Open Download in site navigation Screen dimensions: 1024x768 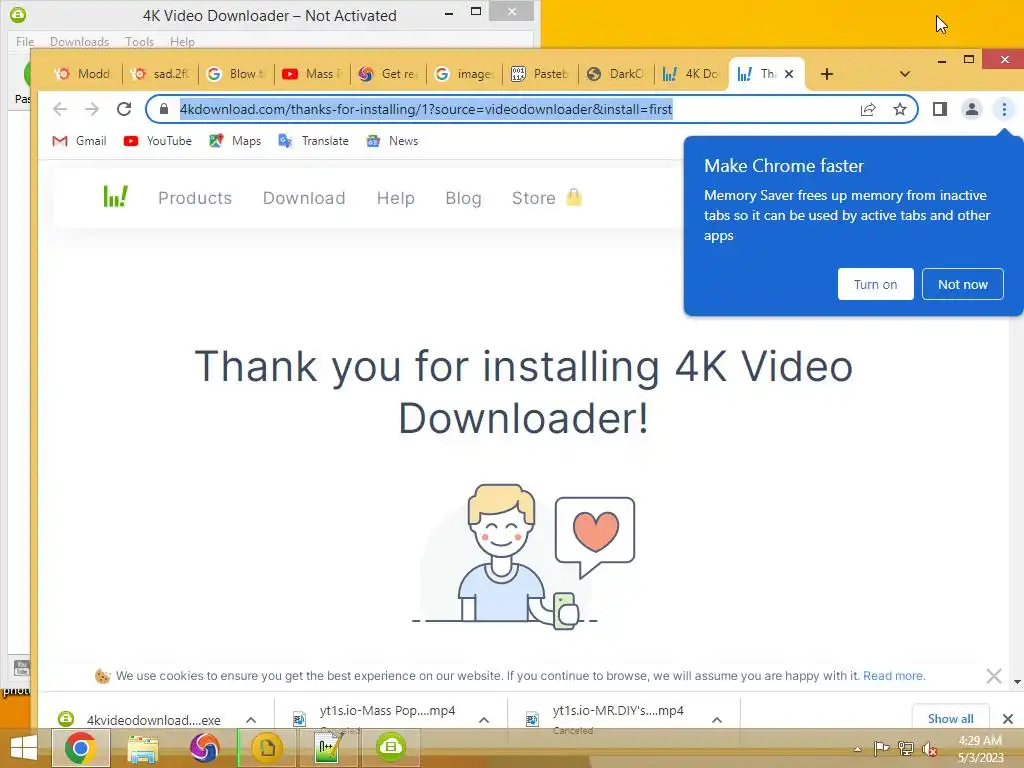click(x=304, y=198)
